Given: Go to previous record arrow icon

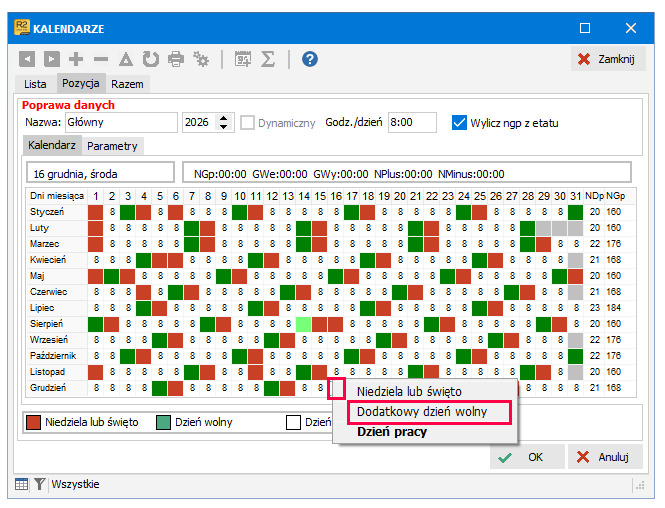Looking at the screenshot, I should coord(27,59).
